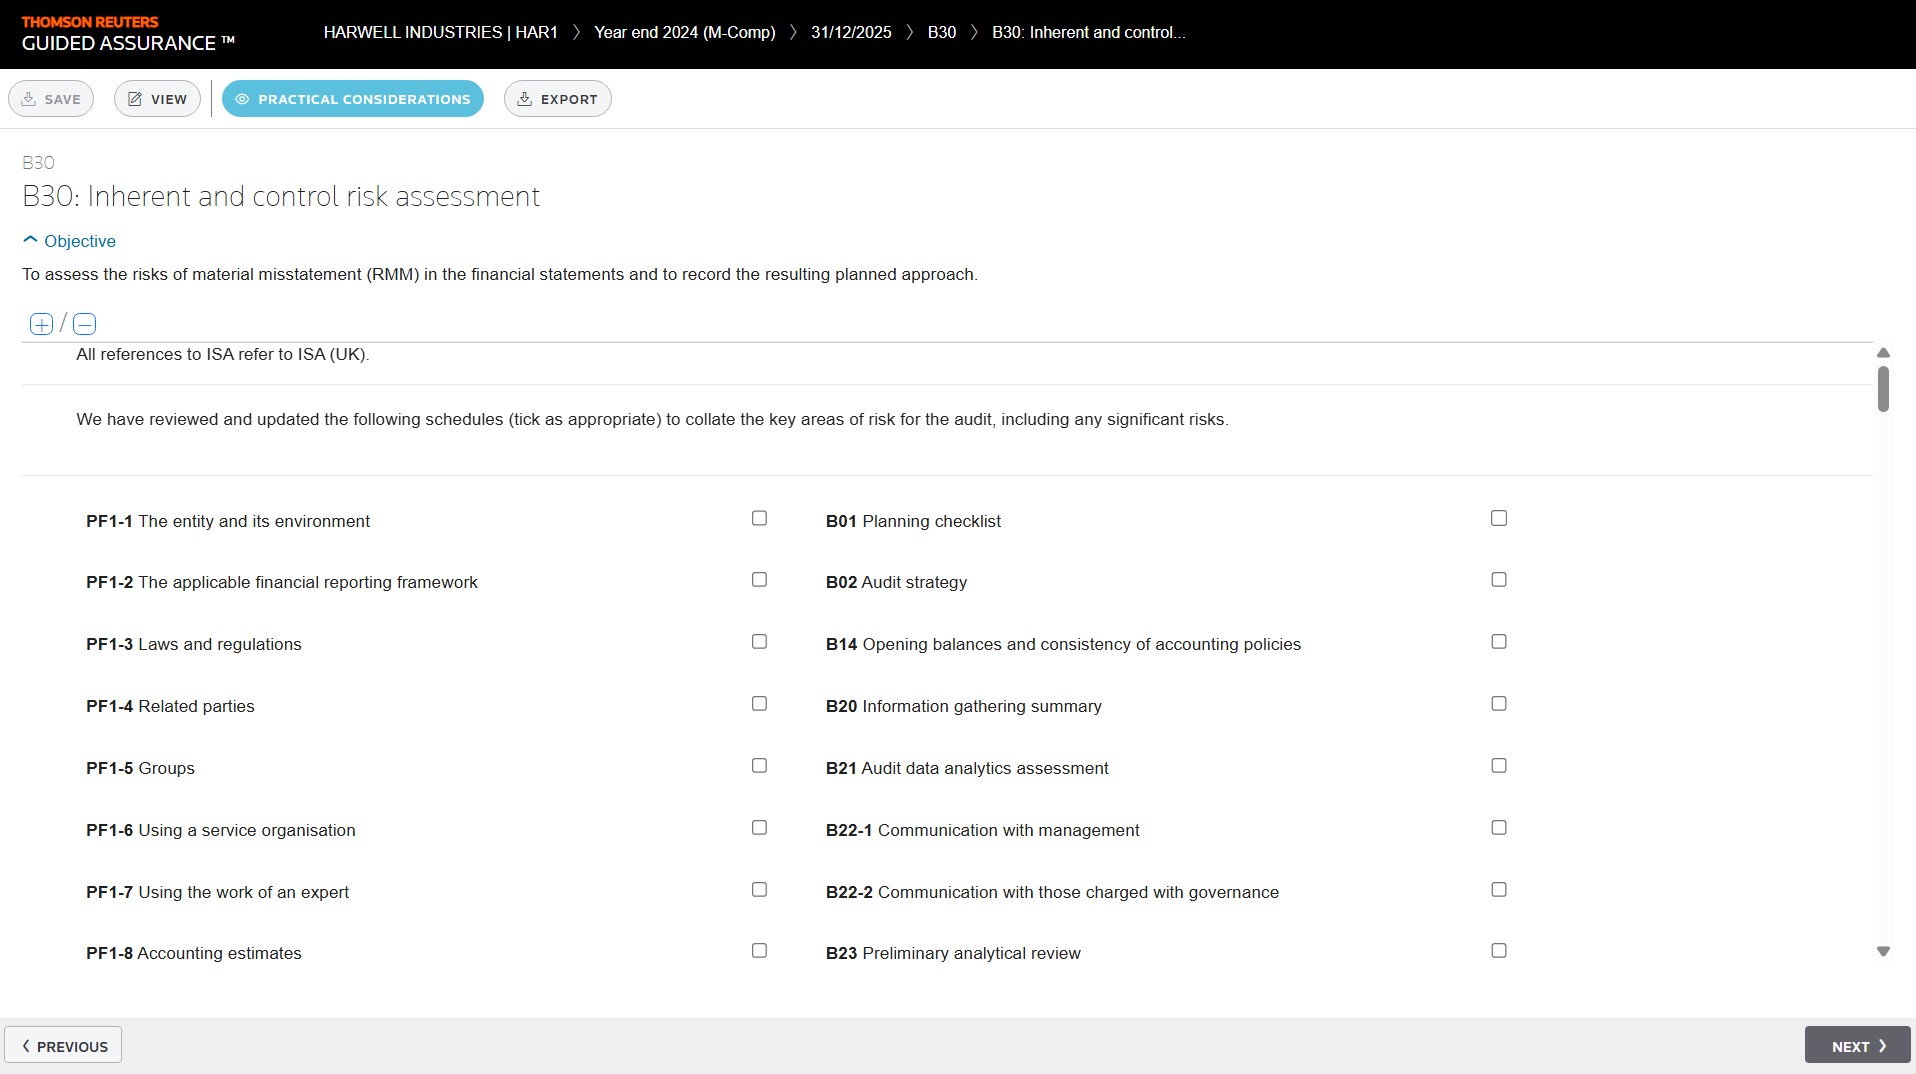Go to Year end 2024 breadcrumb
1916x1074 pixels.
[x=684, y=32]
